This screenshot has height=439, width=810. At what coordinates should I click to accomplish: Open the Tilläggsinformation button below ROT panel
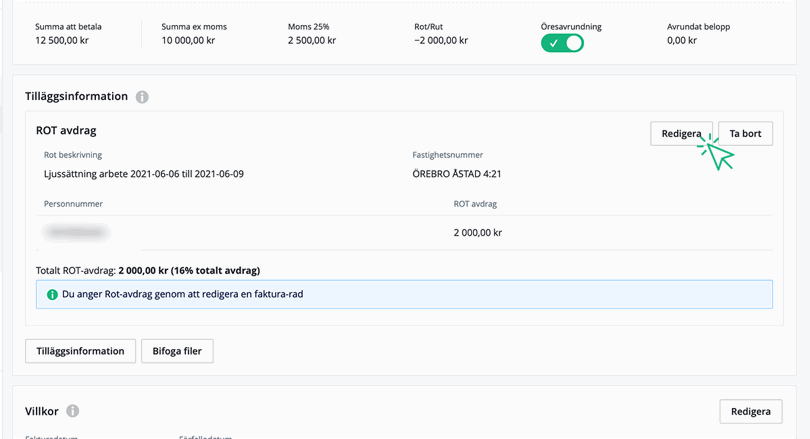80,351
